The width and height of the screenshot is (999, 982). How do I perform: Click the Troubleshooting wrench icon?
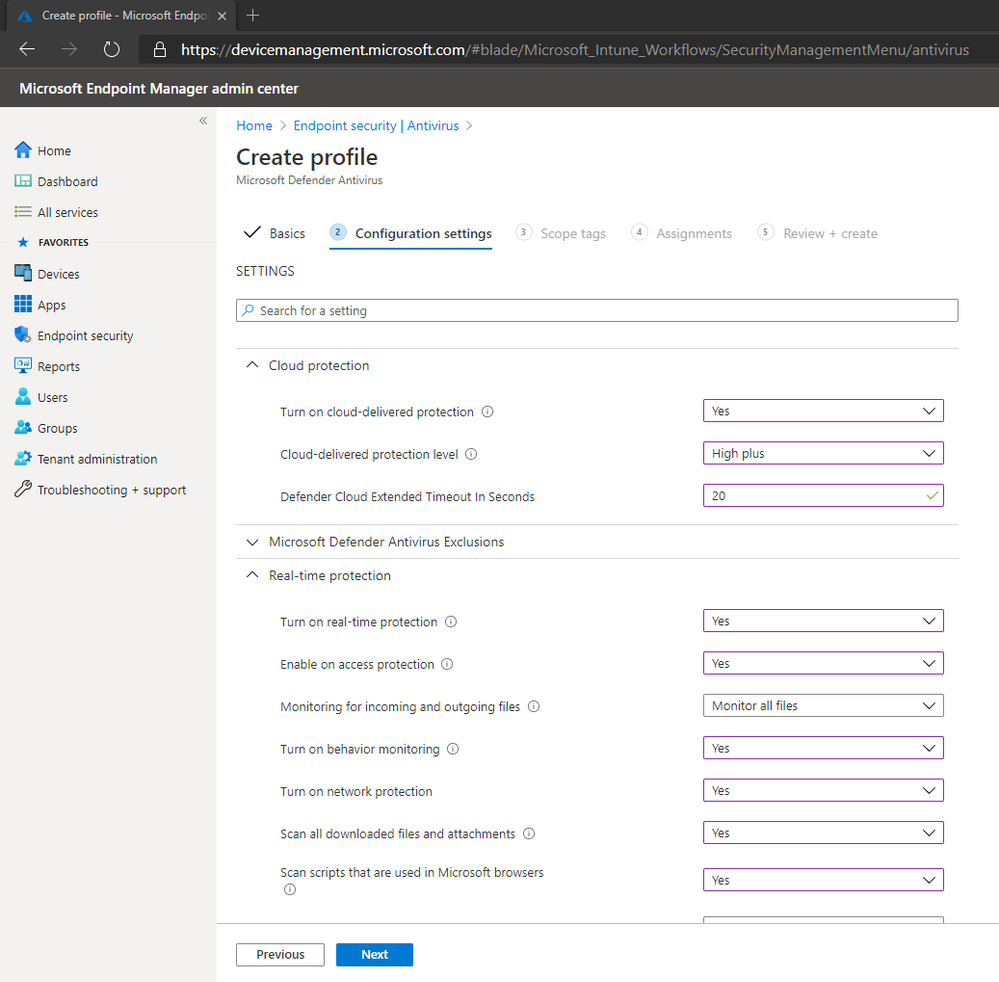tap(23, 489)
